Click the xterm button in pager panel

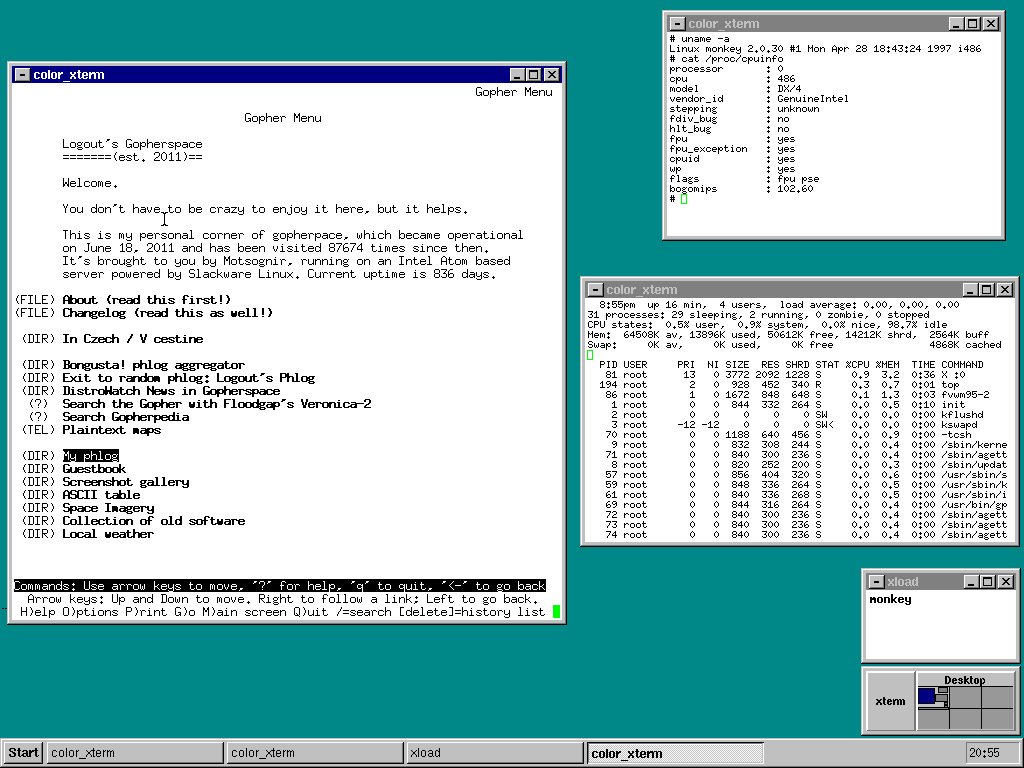click(x=890, y=701)
